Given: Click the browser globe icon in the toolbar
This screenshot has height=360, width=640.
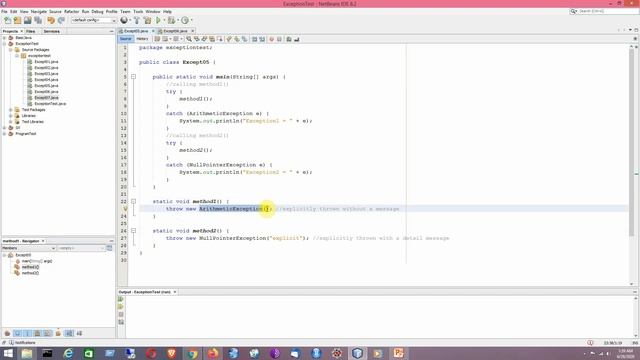Looking at the screenshot, I should tap(124, 20).
